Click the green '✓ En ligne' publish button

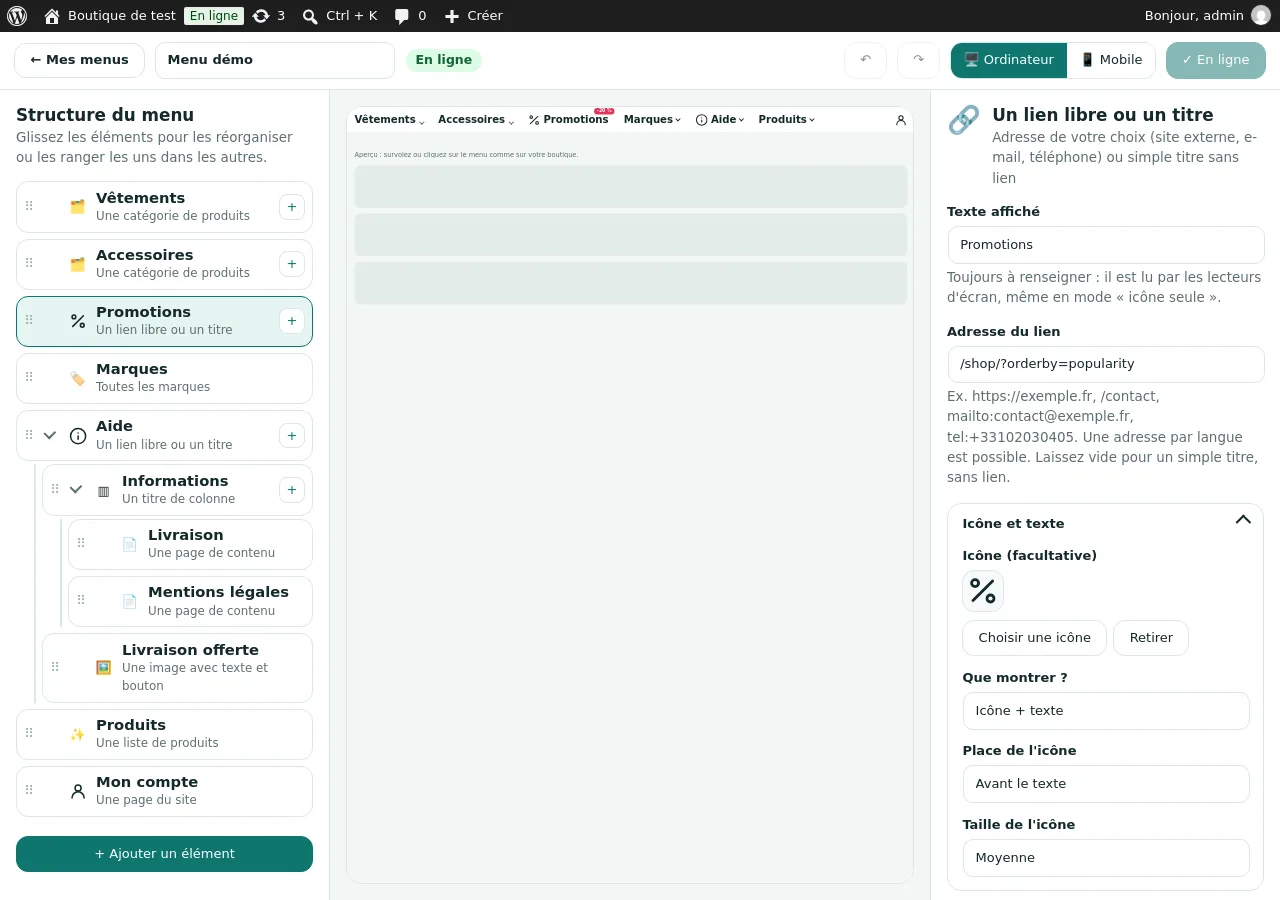click(x=1216, y=60)
